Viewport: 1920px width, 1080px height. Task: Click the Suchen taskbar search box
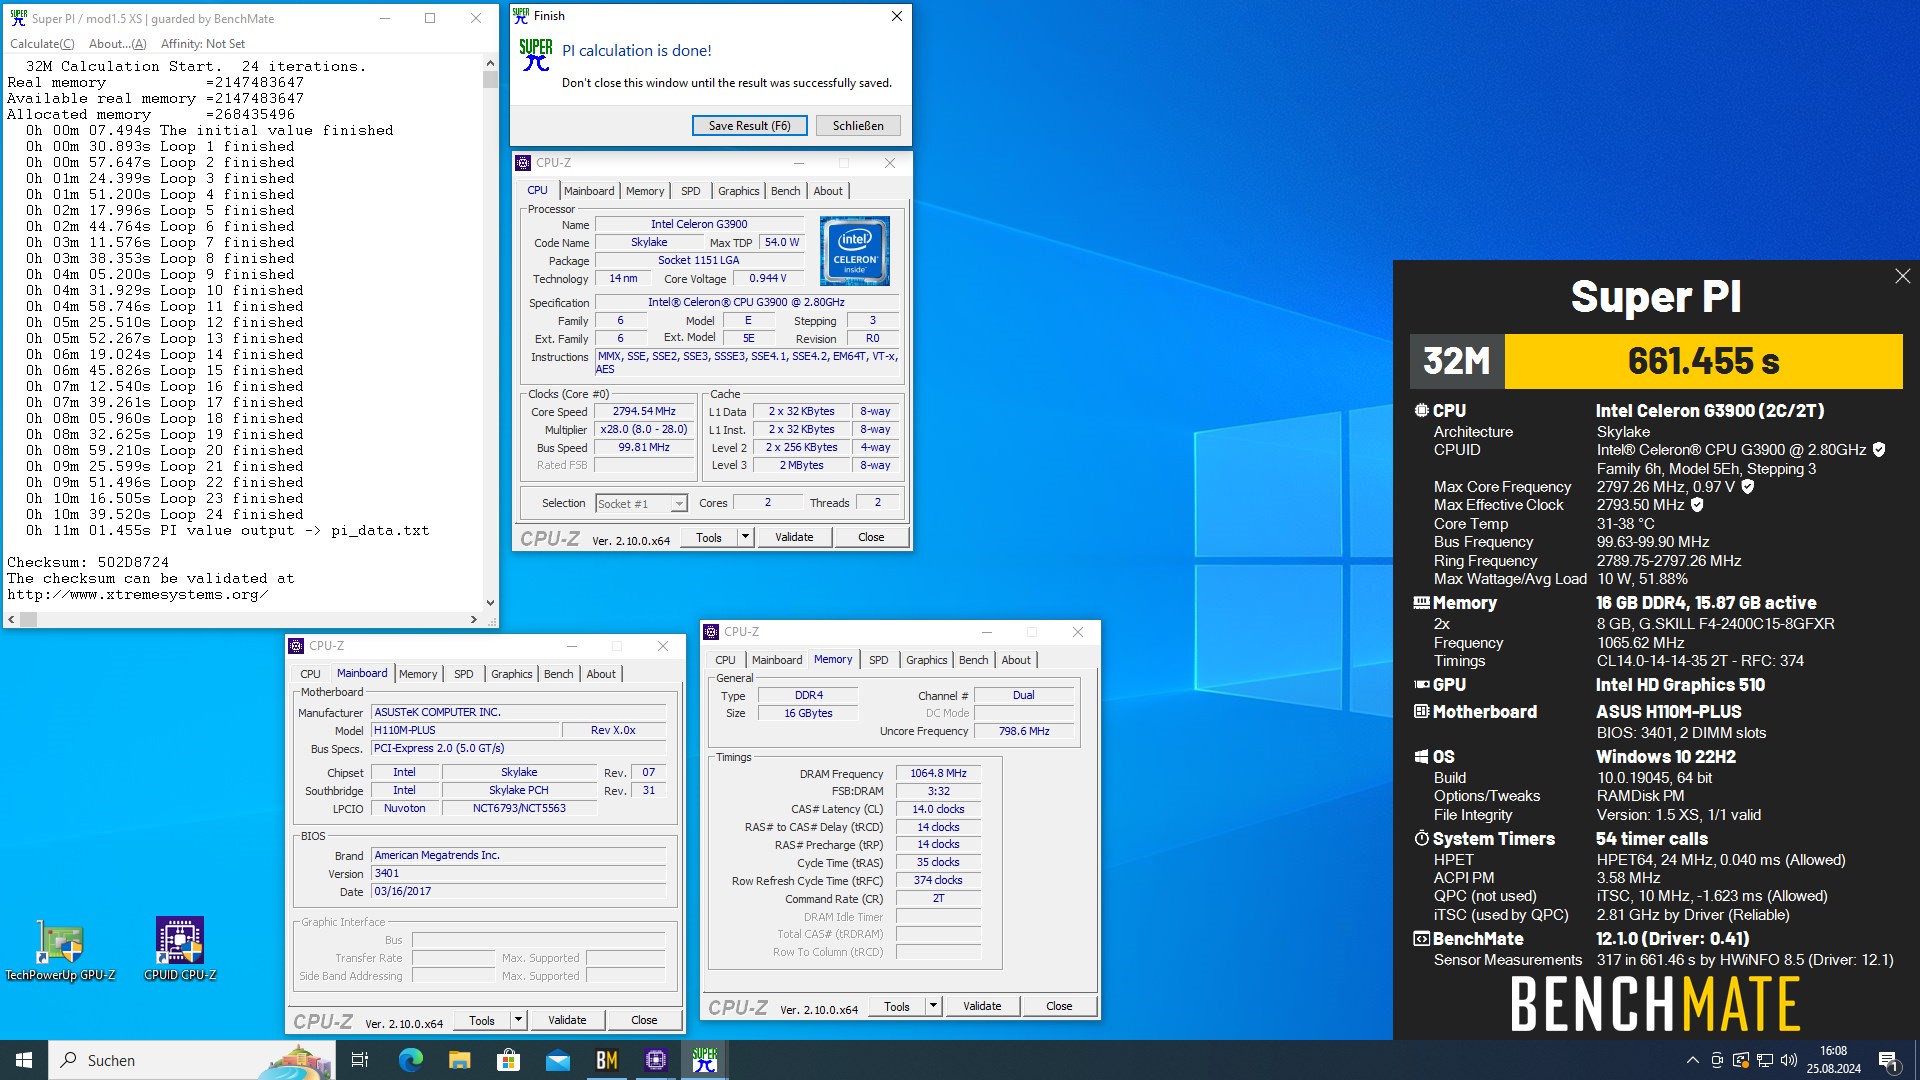pos(190,1060)
